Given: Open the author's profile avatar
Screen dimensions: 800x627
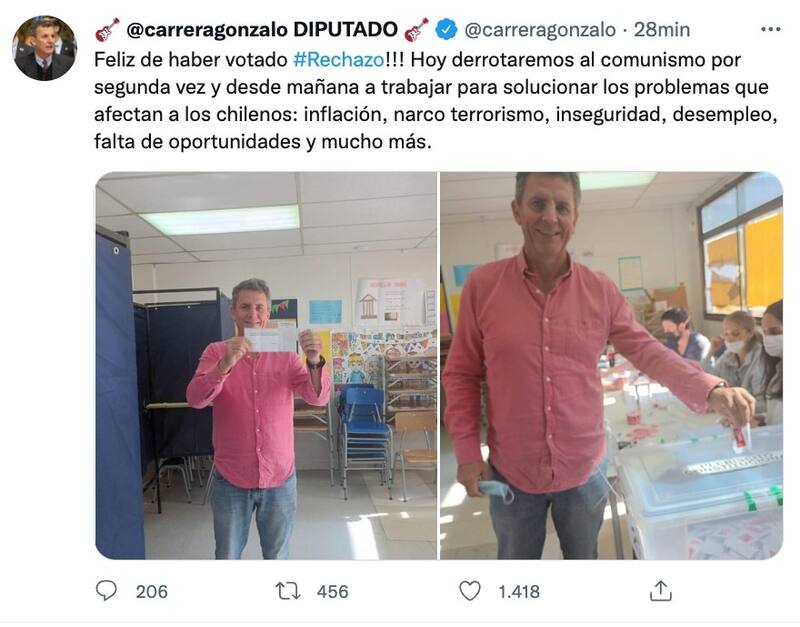Looking at the screenshot, I should click(x=44, y=48).
